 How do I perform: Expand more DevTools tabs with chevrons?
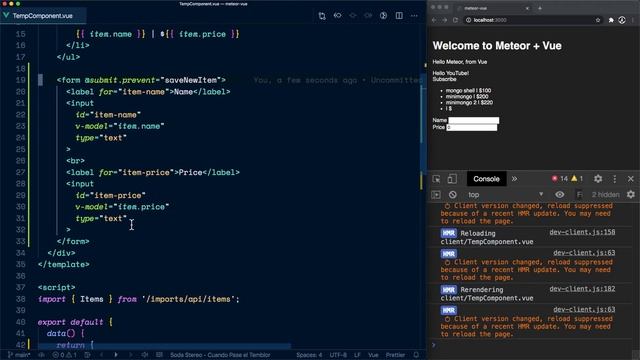coord(514,179)
